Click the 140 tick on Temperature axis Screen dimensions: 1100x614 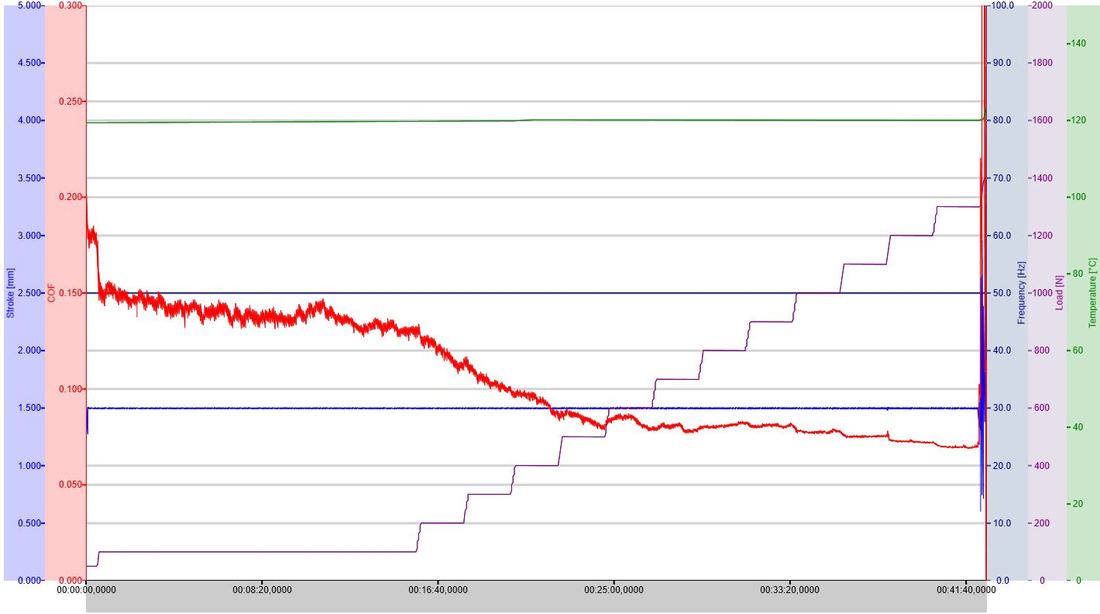1078,44
